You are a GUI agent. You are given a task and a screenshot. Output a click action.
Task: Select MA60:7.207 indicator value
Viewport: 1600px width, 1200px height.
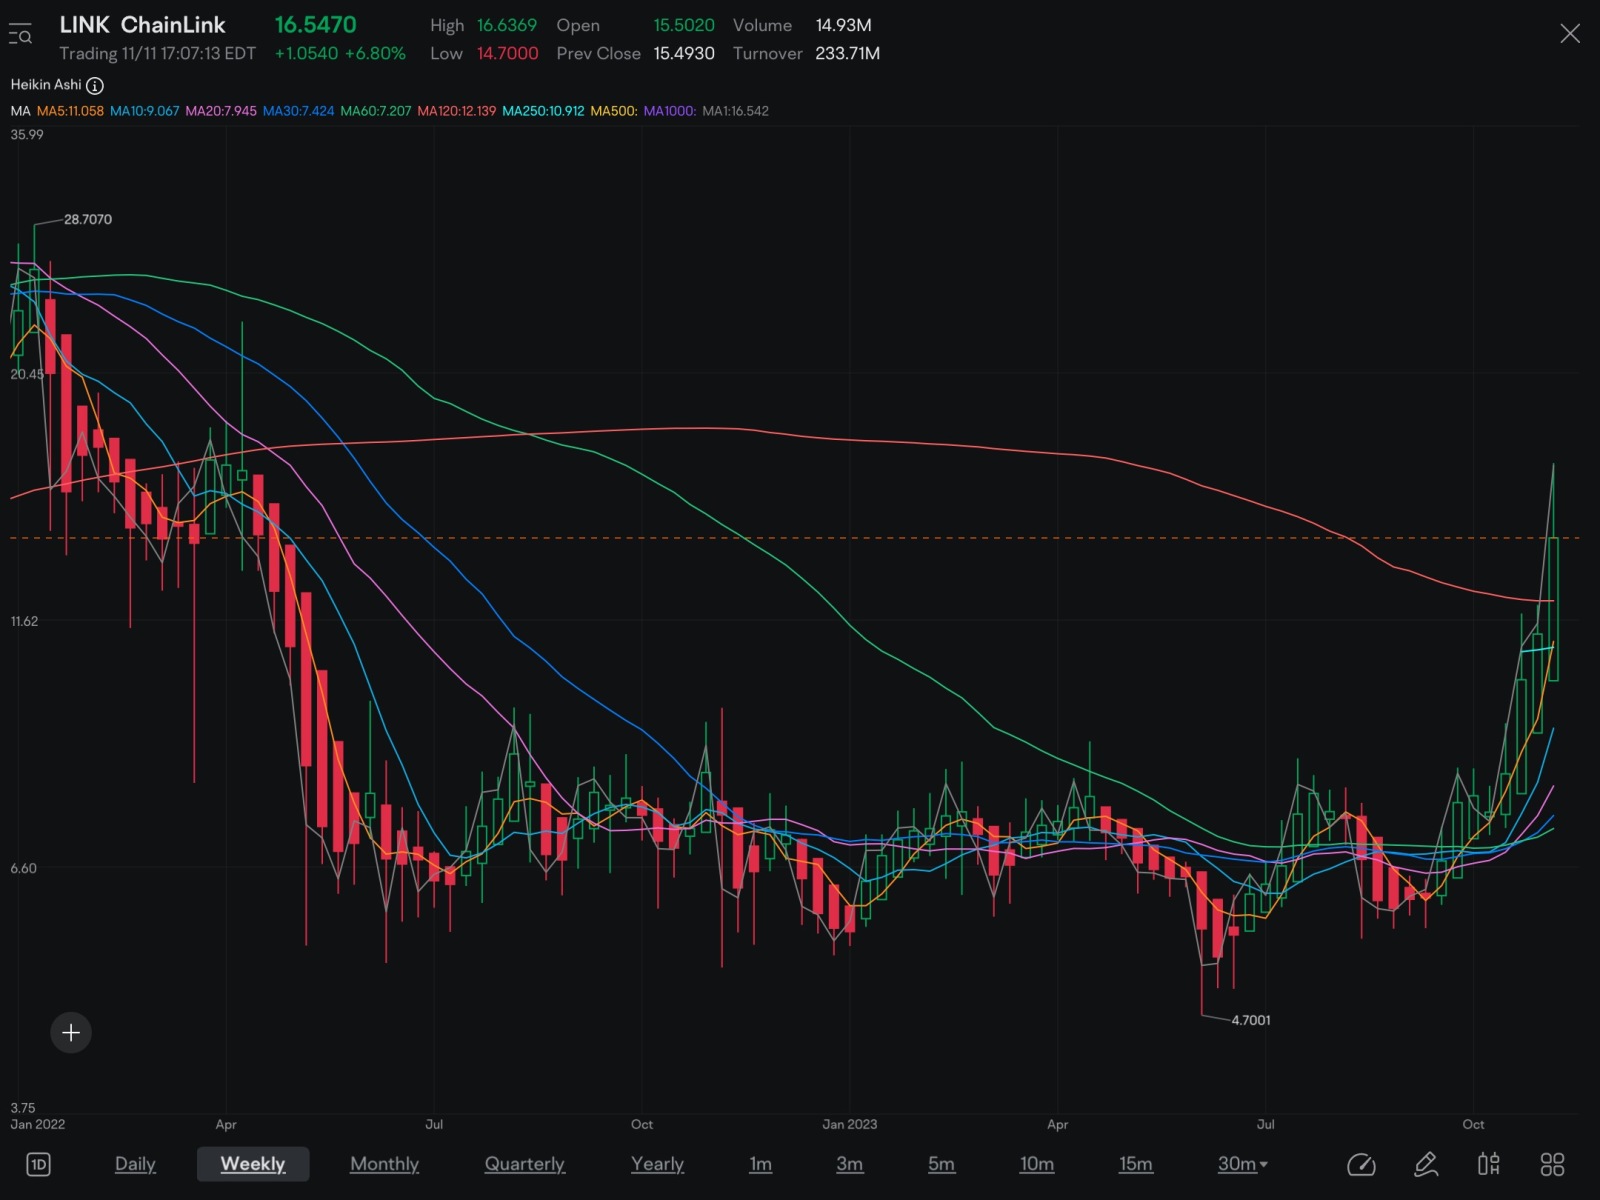376,111
